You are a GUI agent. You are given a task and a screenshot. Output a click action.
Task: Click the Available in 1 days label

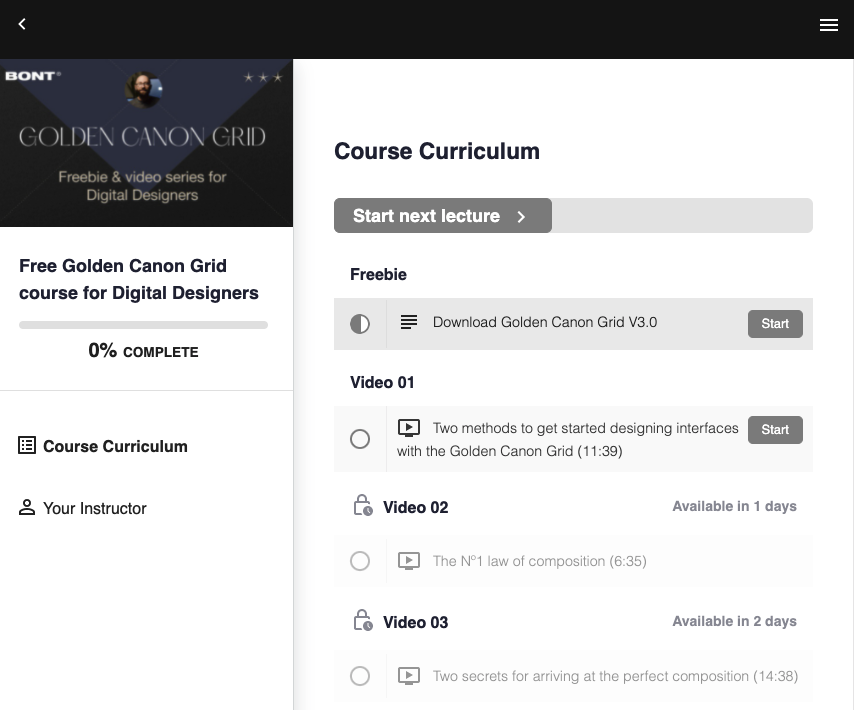(734, 506)
